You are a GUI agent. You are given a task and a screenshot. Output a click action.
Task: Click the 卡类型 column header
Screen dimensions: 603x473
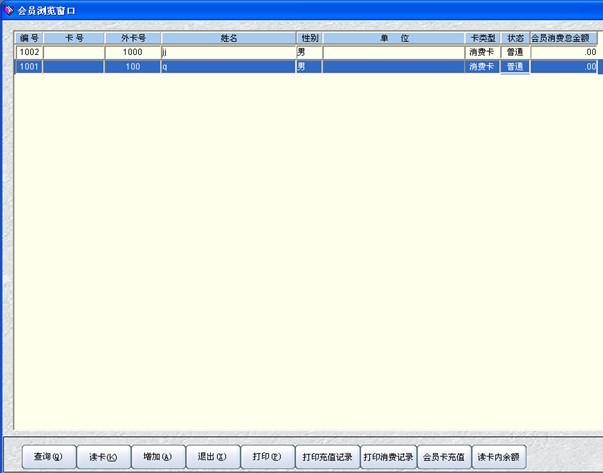point(481,38)
